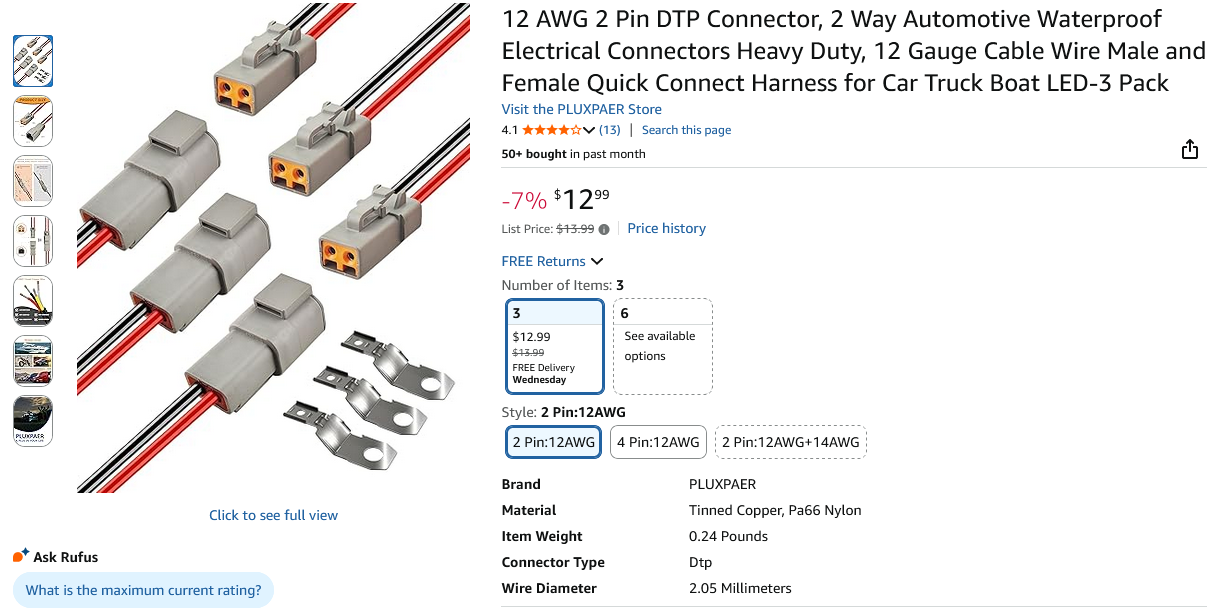Select the orange connector thumbnail
The image size is (1225, 608).
[x=33, y=121]
